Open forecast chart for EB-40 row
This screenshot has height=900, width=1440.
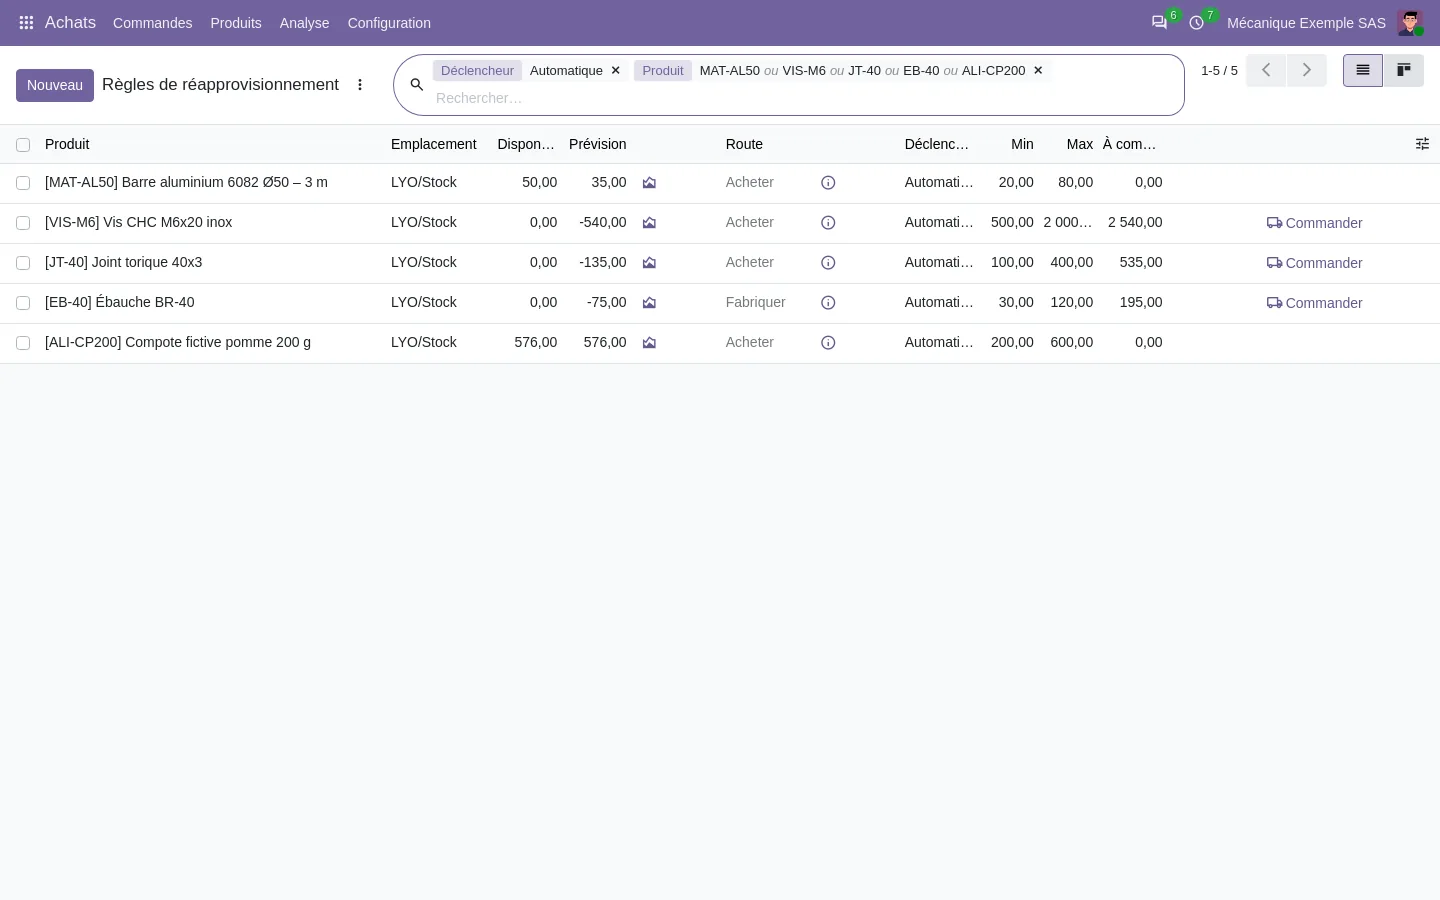click(x=649, y=303)
